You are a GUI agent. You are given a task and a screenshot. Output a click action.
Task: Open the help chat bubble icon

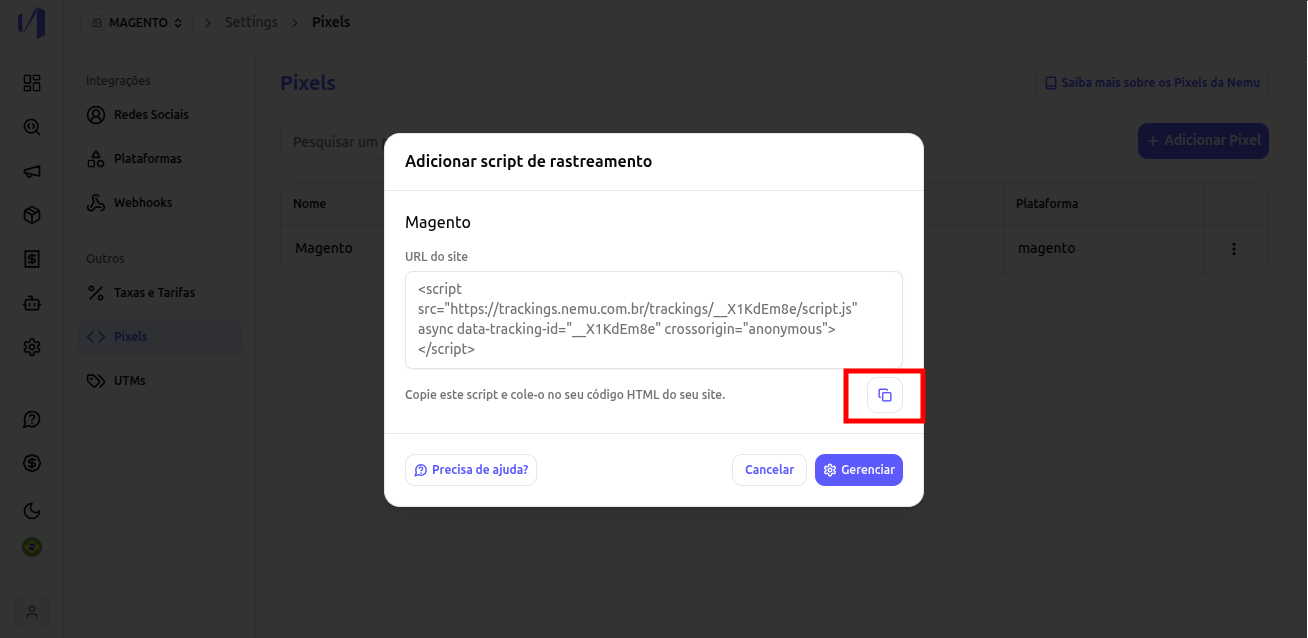tap(32, 419)
